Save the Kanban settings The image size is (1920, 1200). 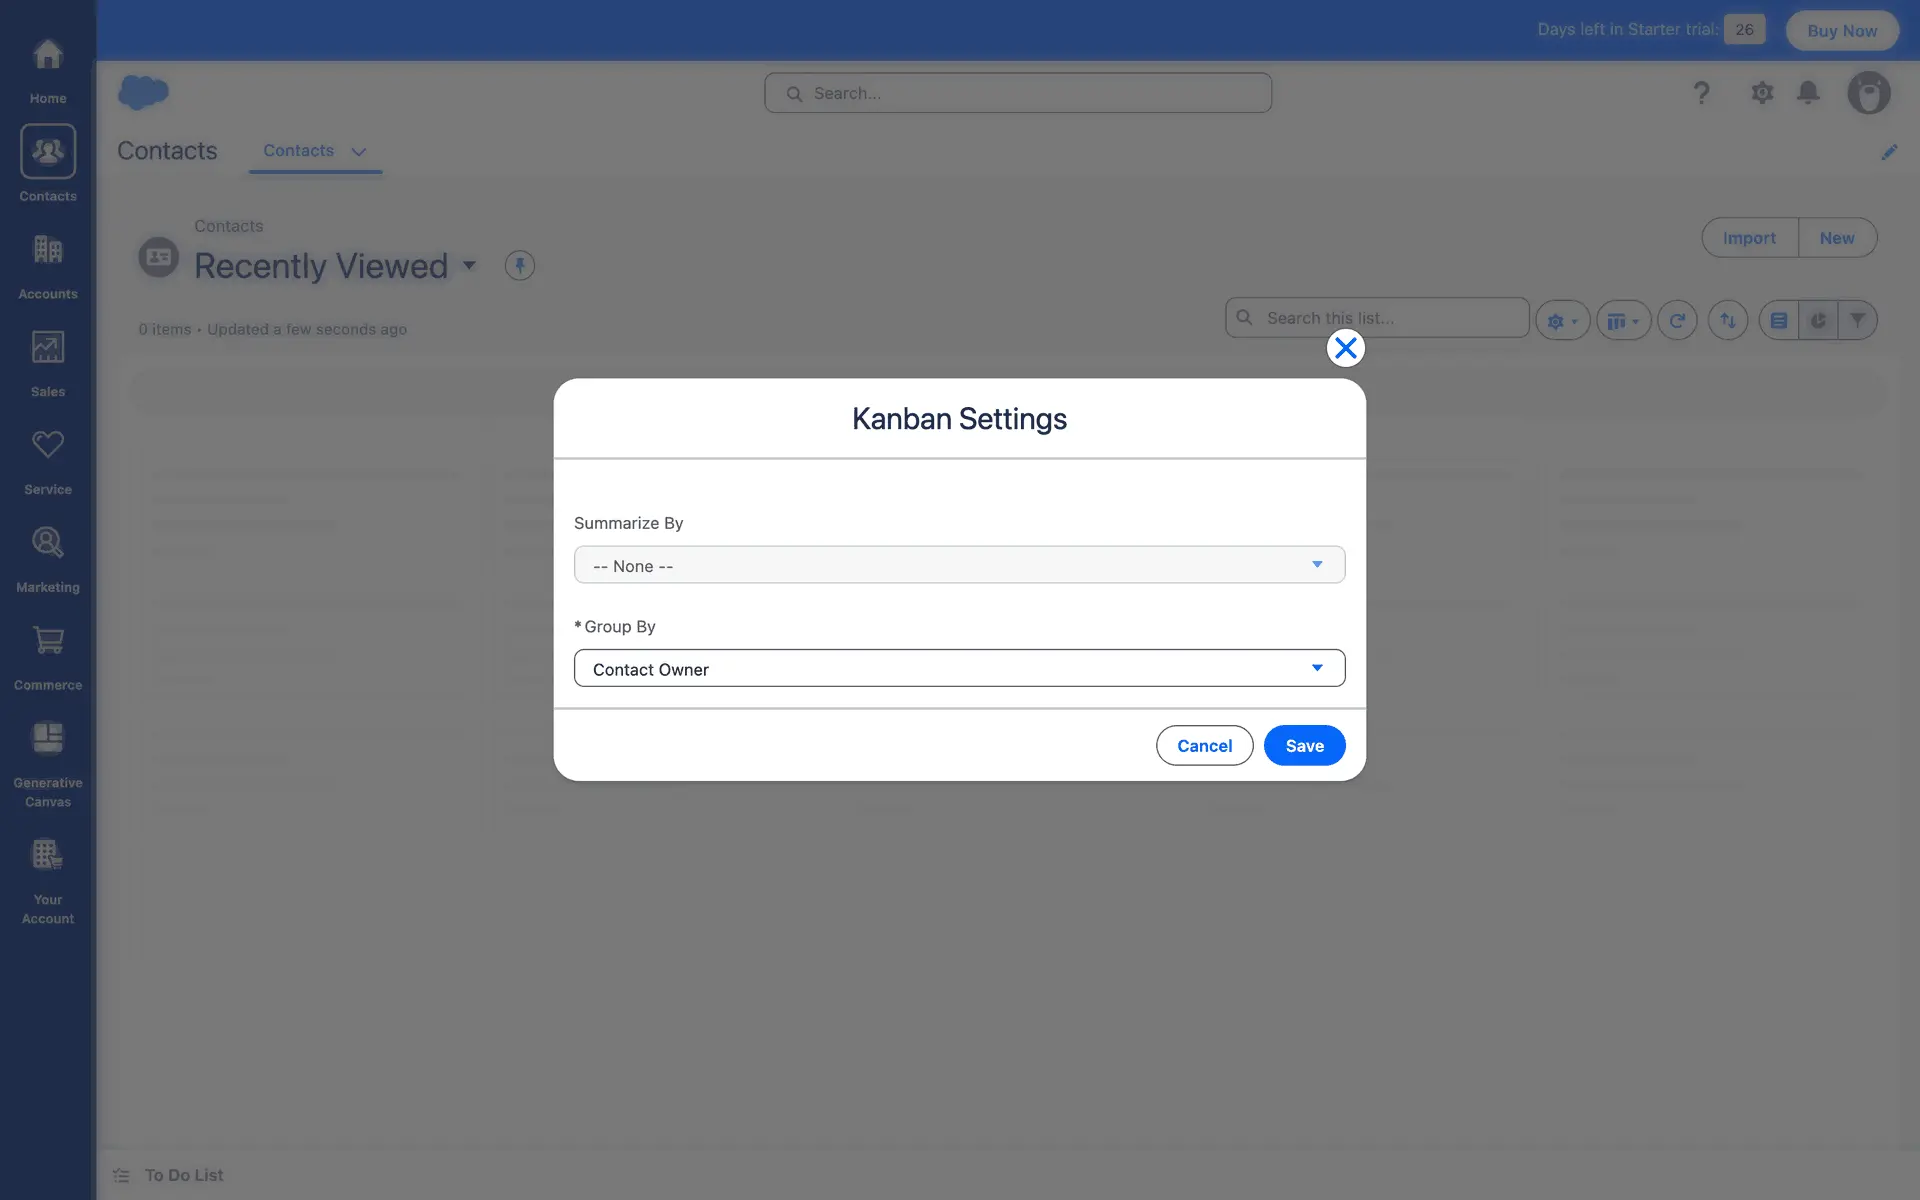click(x=1304, y=746)
